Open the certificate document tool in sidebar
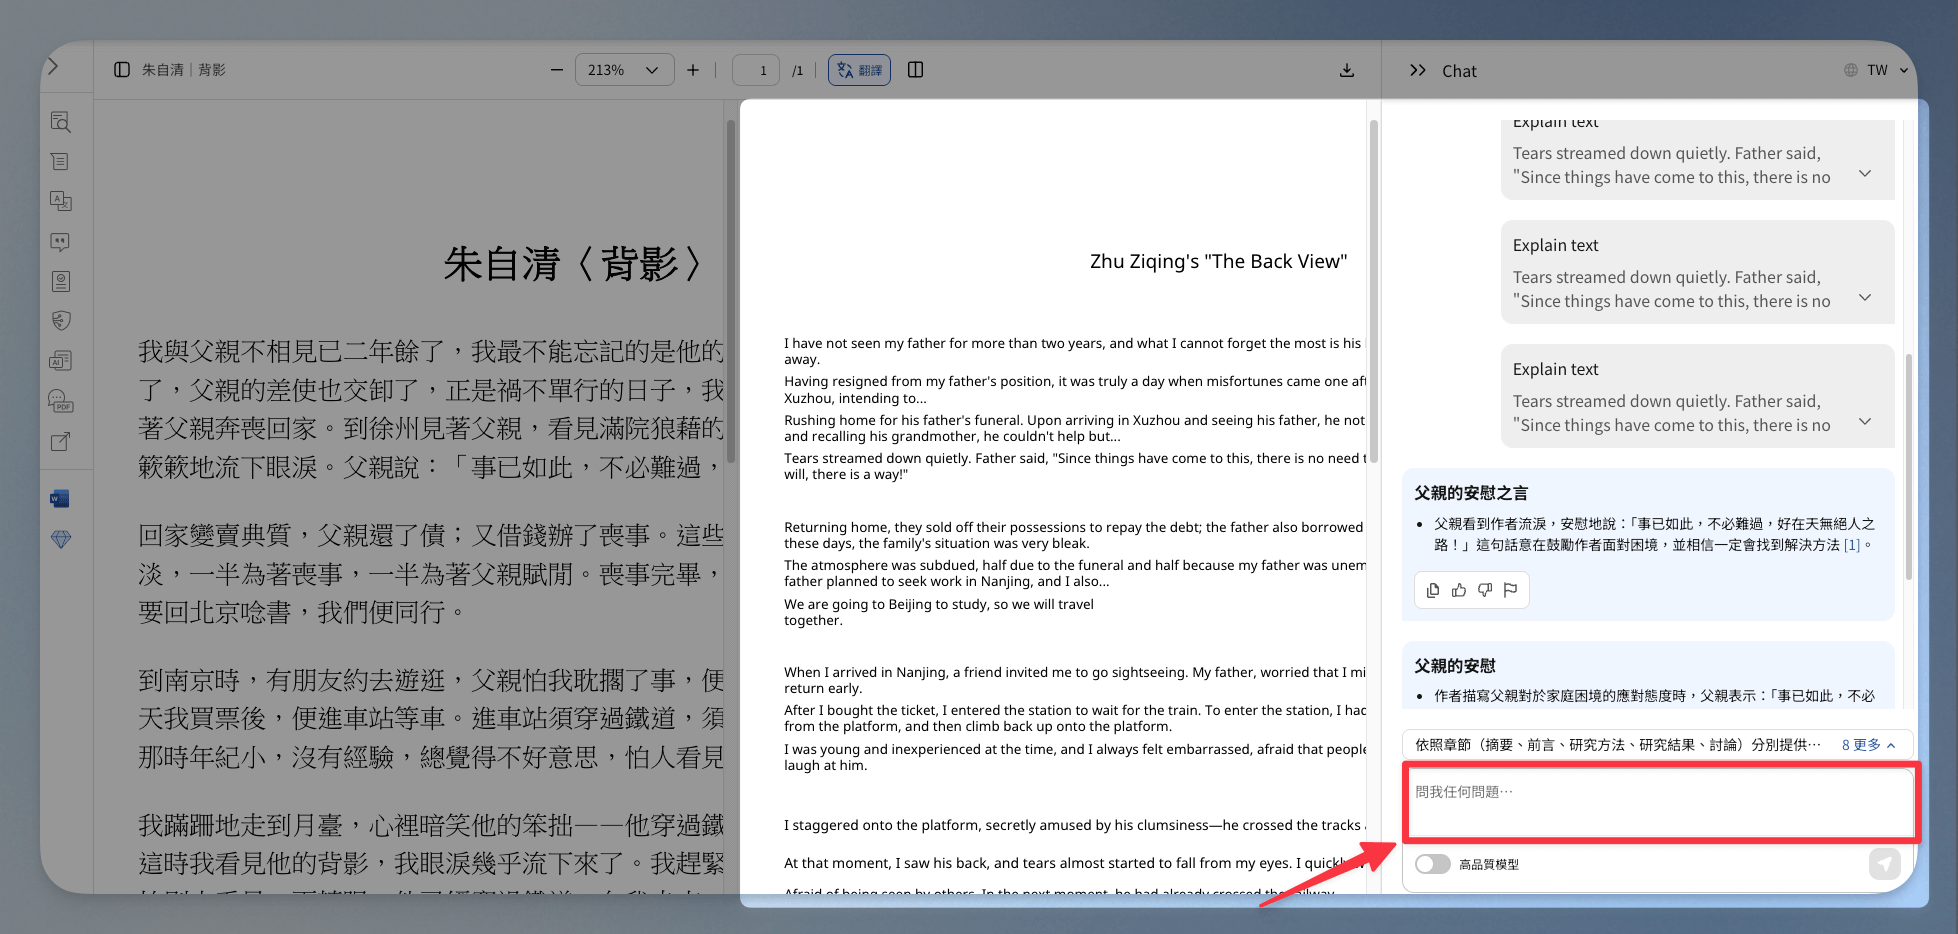Viewport: 1958px width, 934px height. coord(61,281)
